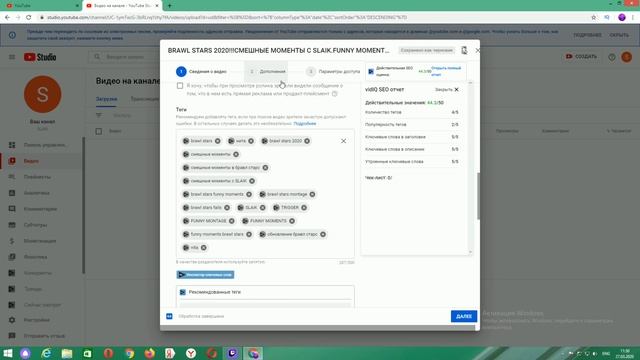
Task: Click the vidIQ panel scroll-down arrow
Action: (470, 252)
